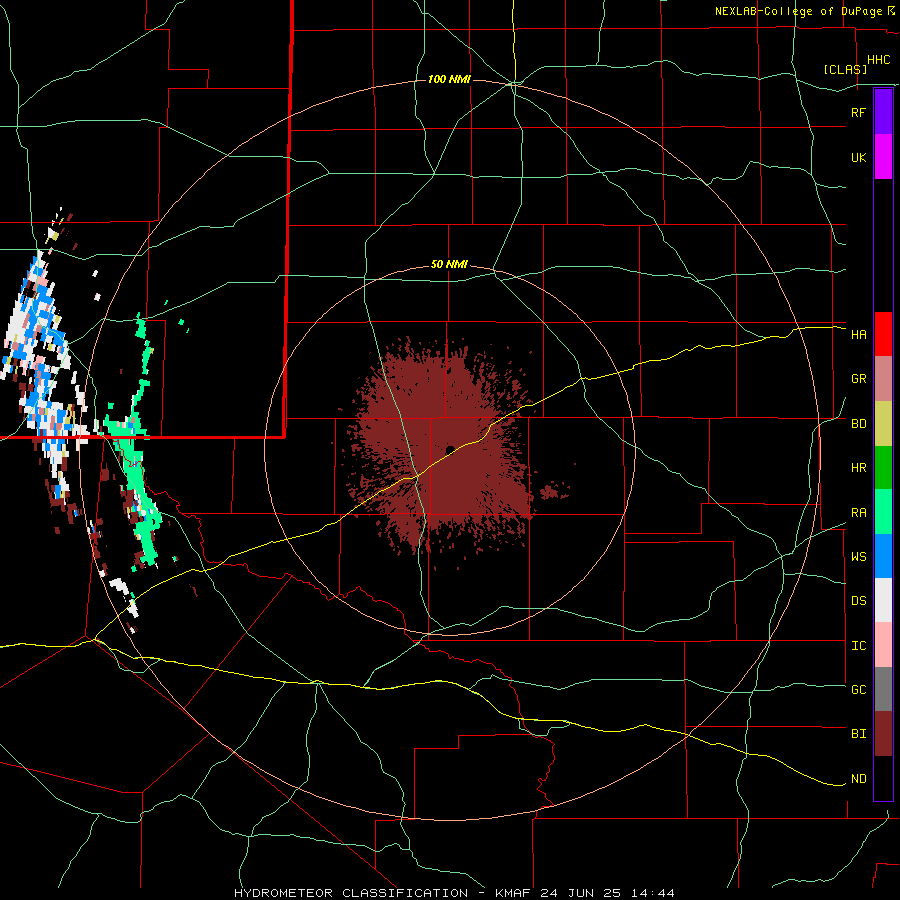
Task: Click the NEXLAB-College of DuPage credit text
Action: 798,11
